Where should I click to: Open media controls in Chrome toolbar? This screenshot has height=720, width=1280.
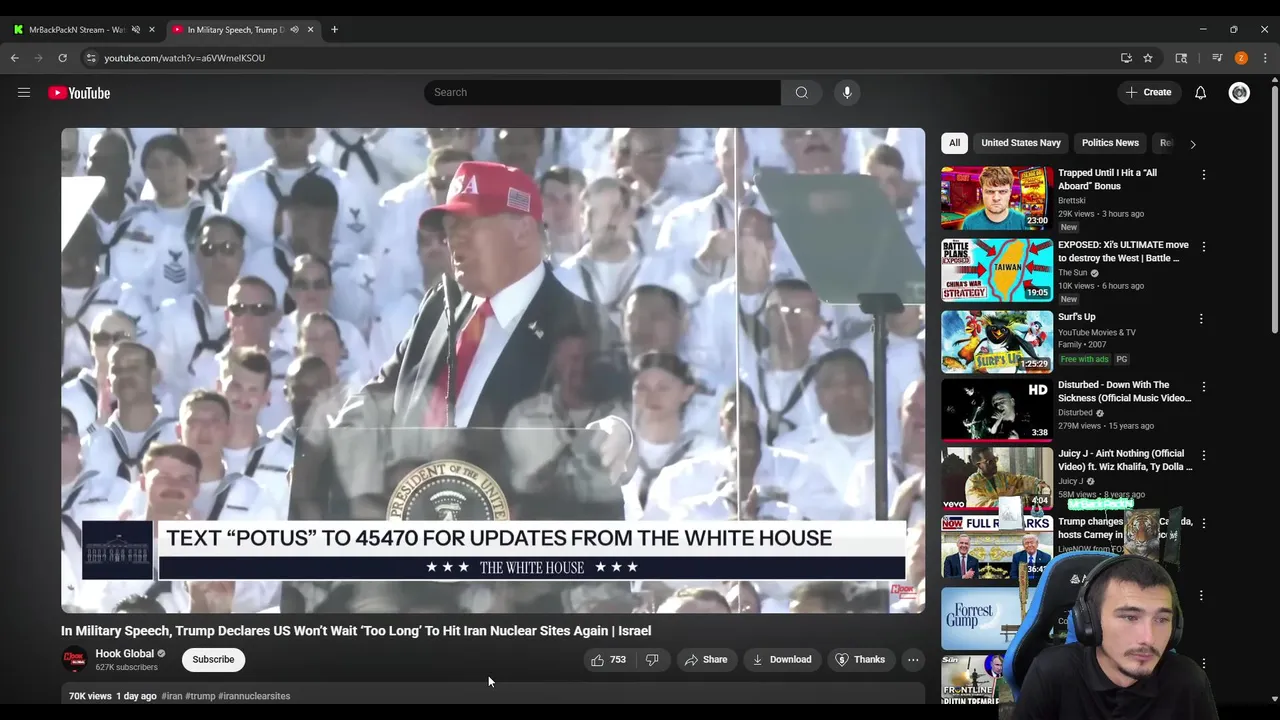click(x=1217, y=58)
